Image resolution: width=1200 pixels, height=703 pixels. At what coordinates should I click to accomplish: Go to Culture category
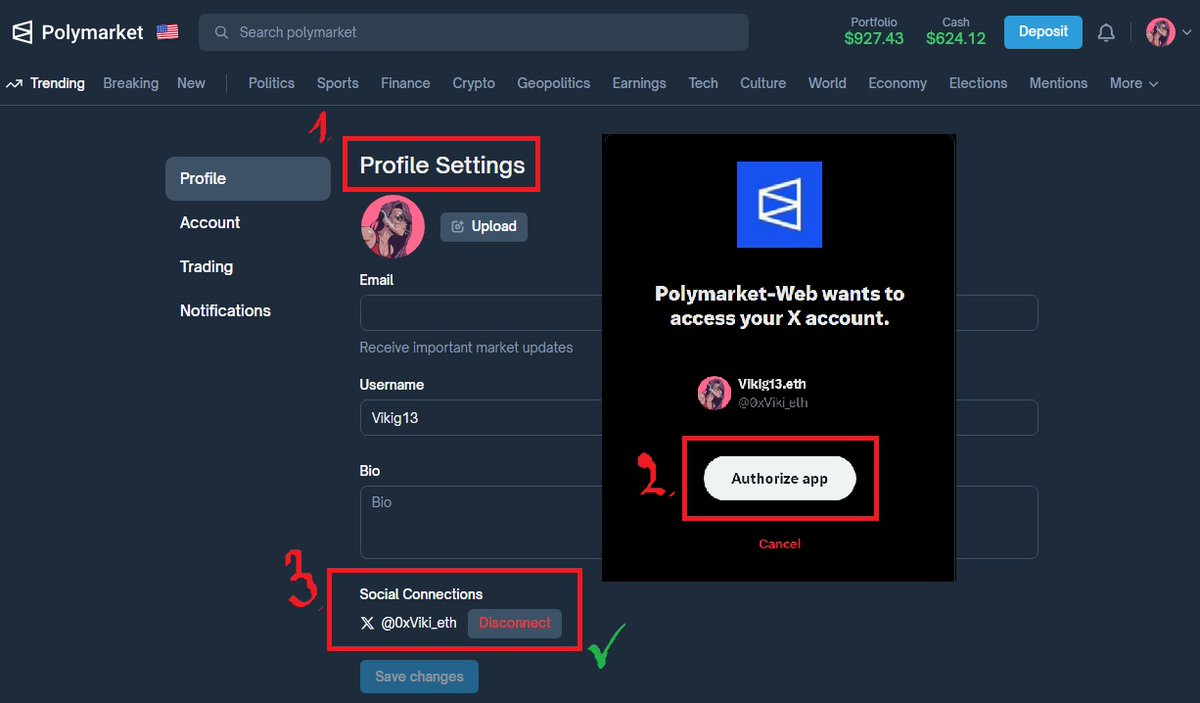coord(763,83)
